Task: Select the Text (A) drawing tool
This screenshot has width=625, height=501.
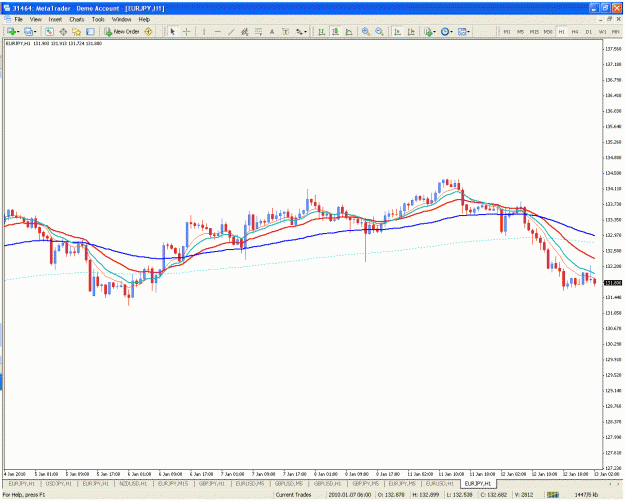Action: click(x=272, y=31)
